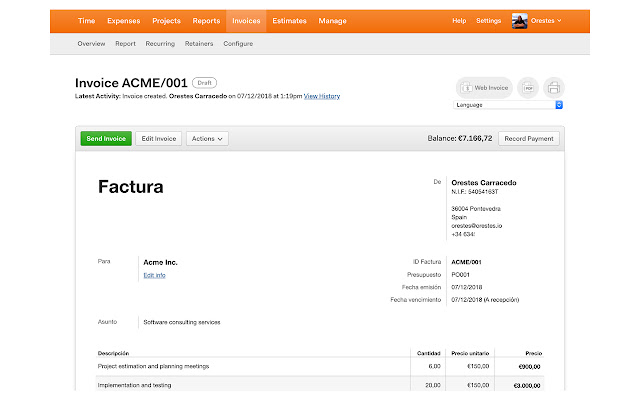Switch to the Time tab
This screenshot has height=400, width=640.
pyautogui.click(x=87, y=20)
